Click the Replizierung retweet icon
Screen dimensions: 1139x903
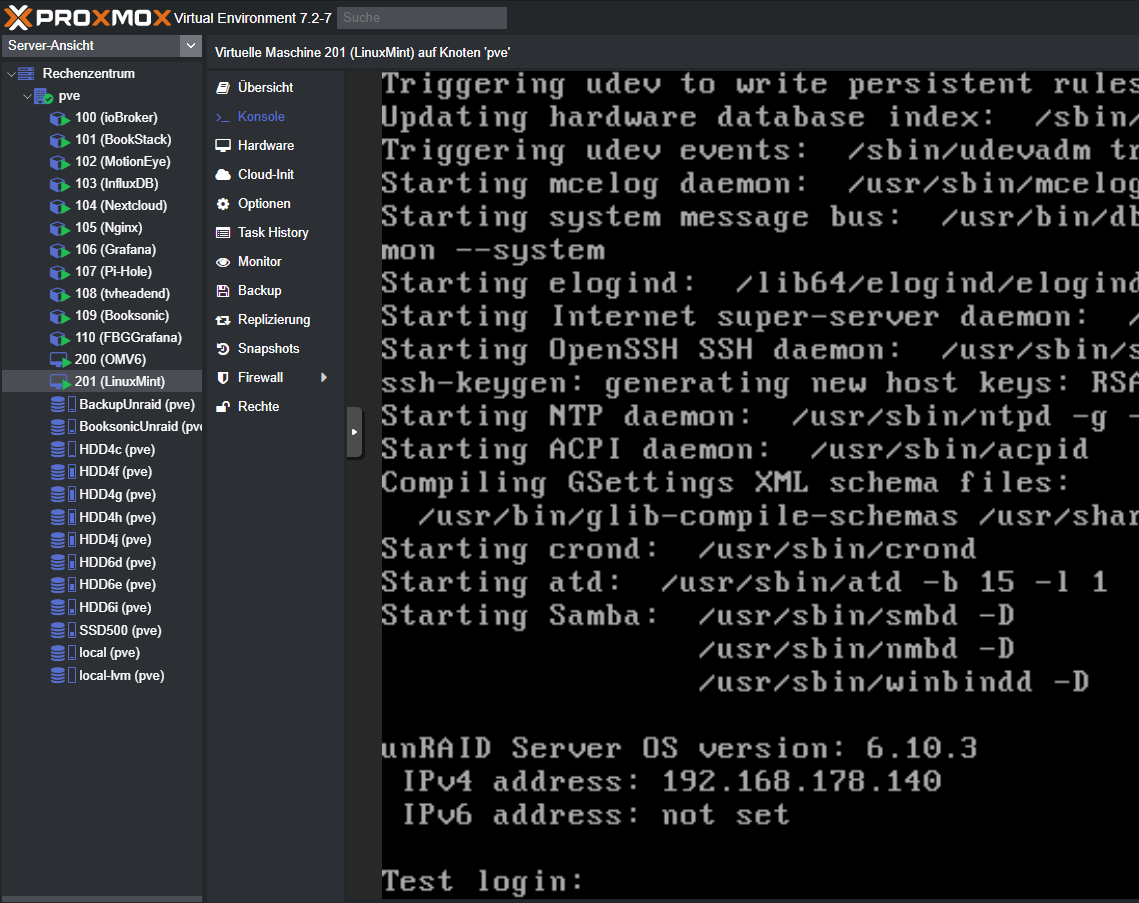coord(223,320)
